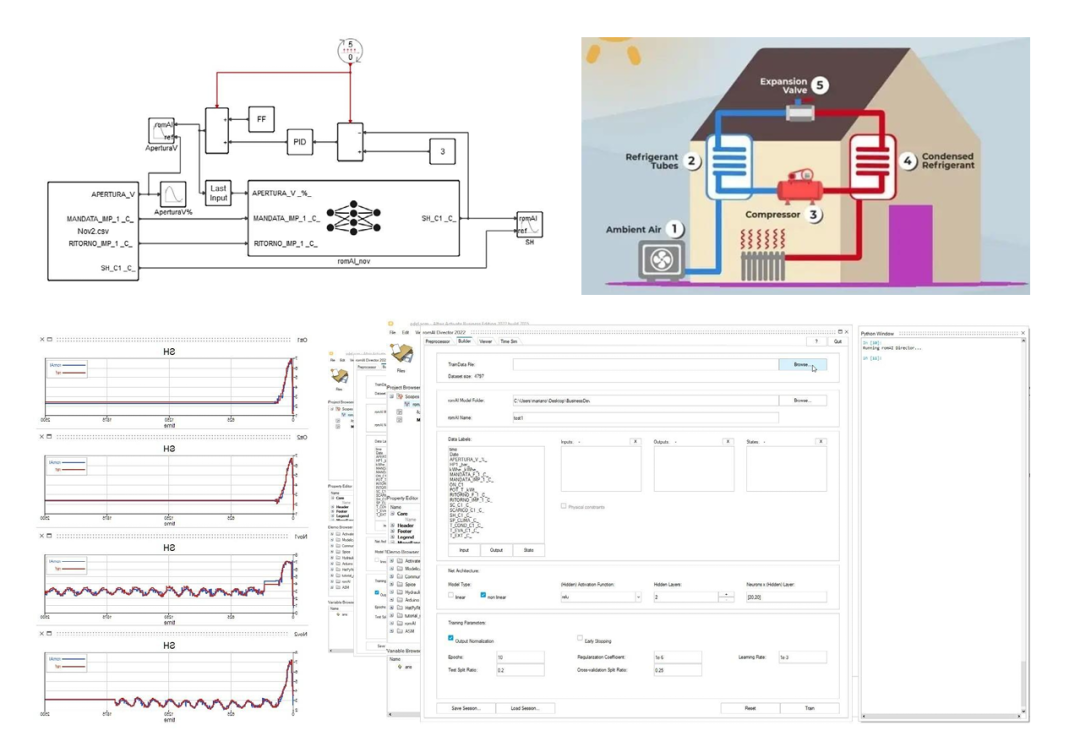Click the Regularization Coefficient field

click(677, 657)
